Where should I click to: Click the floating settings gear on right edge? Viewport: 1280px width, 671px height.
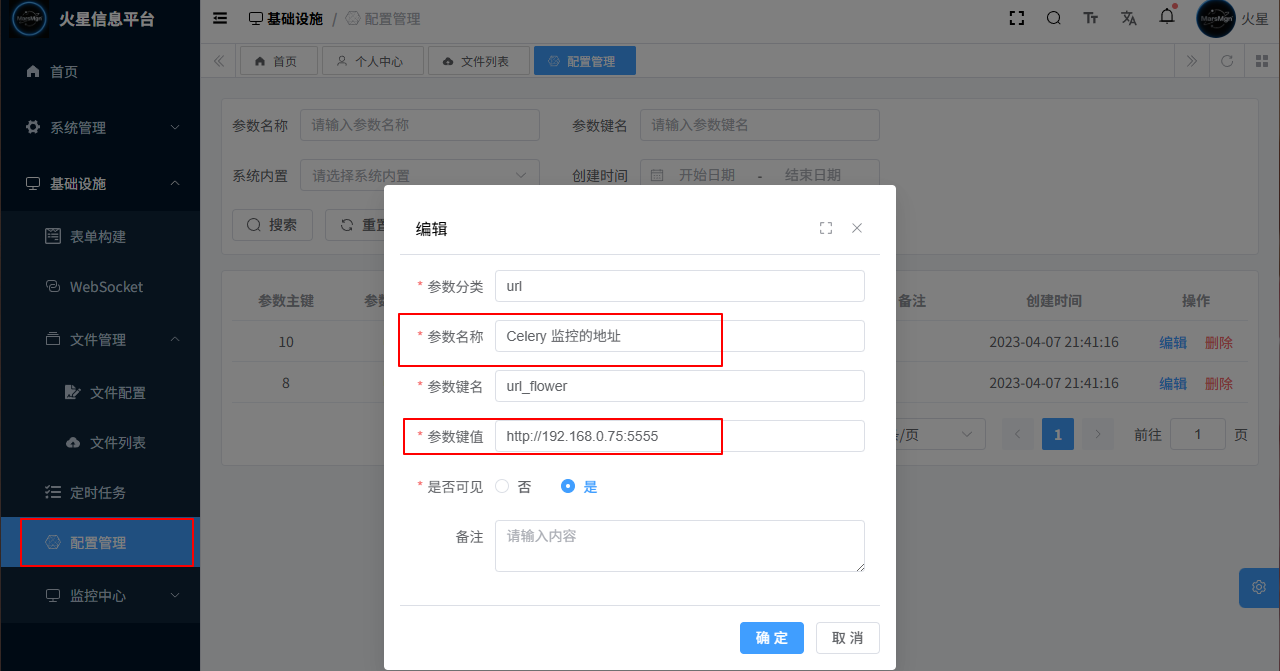(x=1259, y=587)
